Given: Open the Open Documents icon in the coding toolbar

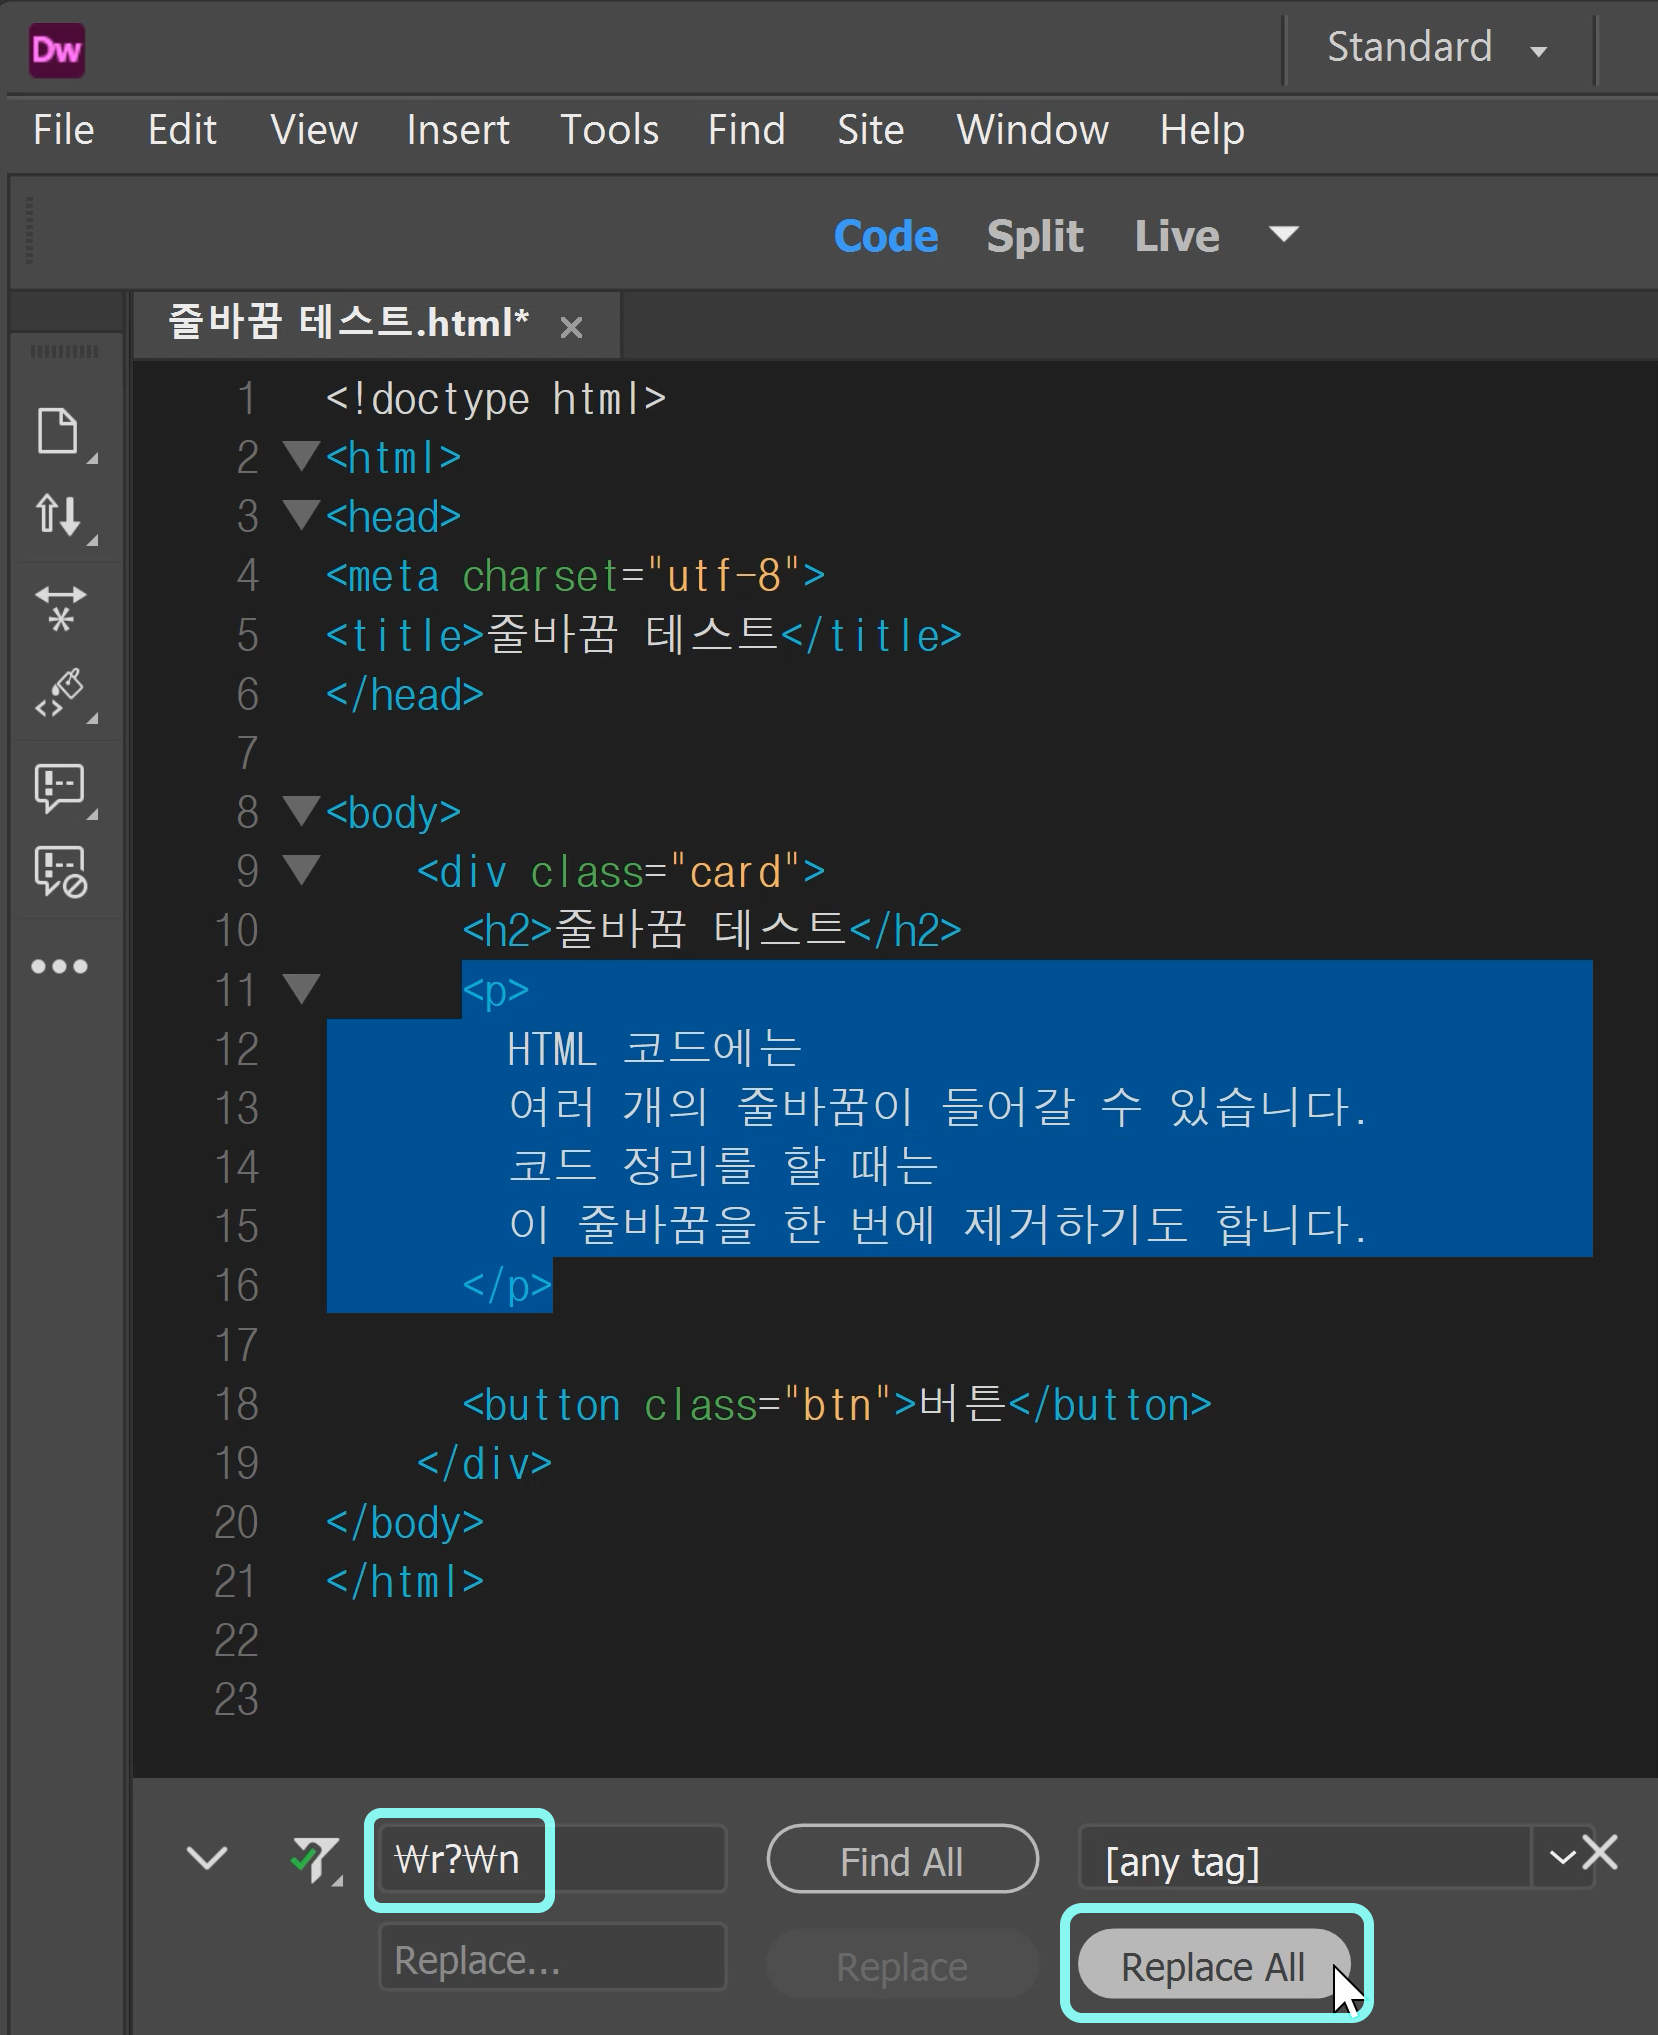Looking at the screenshot, I should pyautogui.click(x=60, y=430).
